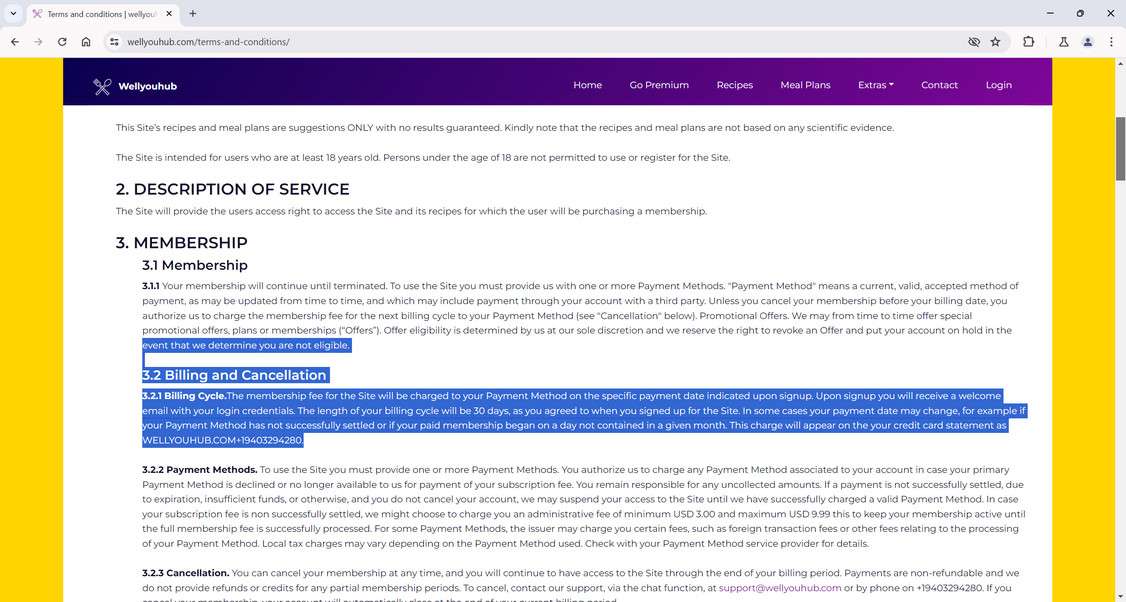This screenshot has width=1126, height=602.
Task: View site information icon in address bar
Action: (115, 42)
